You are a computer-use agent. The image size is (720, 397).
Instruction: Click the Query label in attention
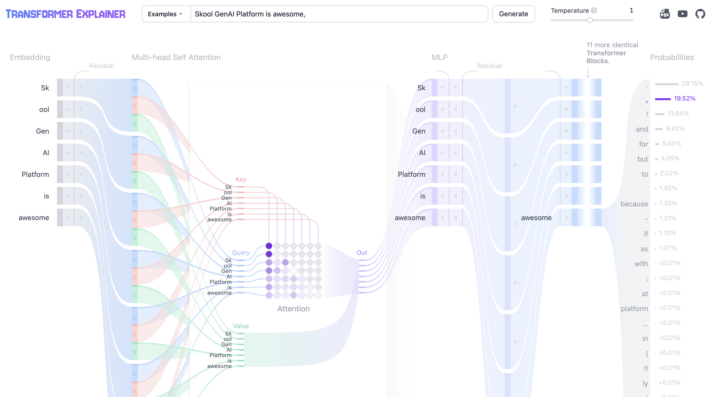[x=241, y=252]
